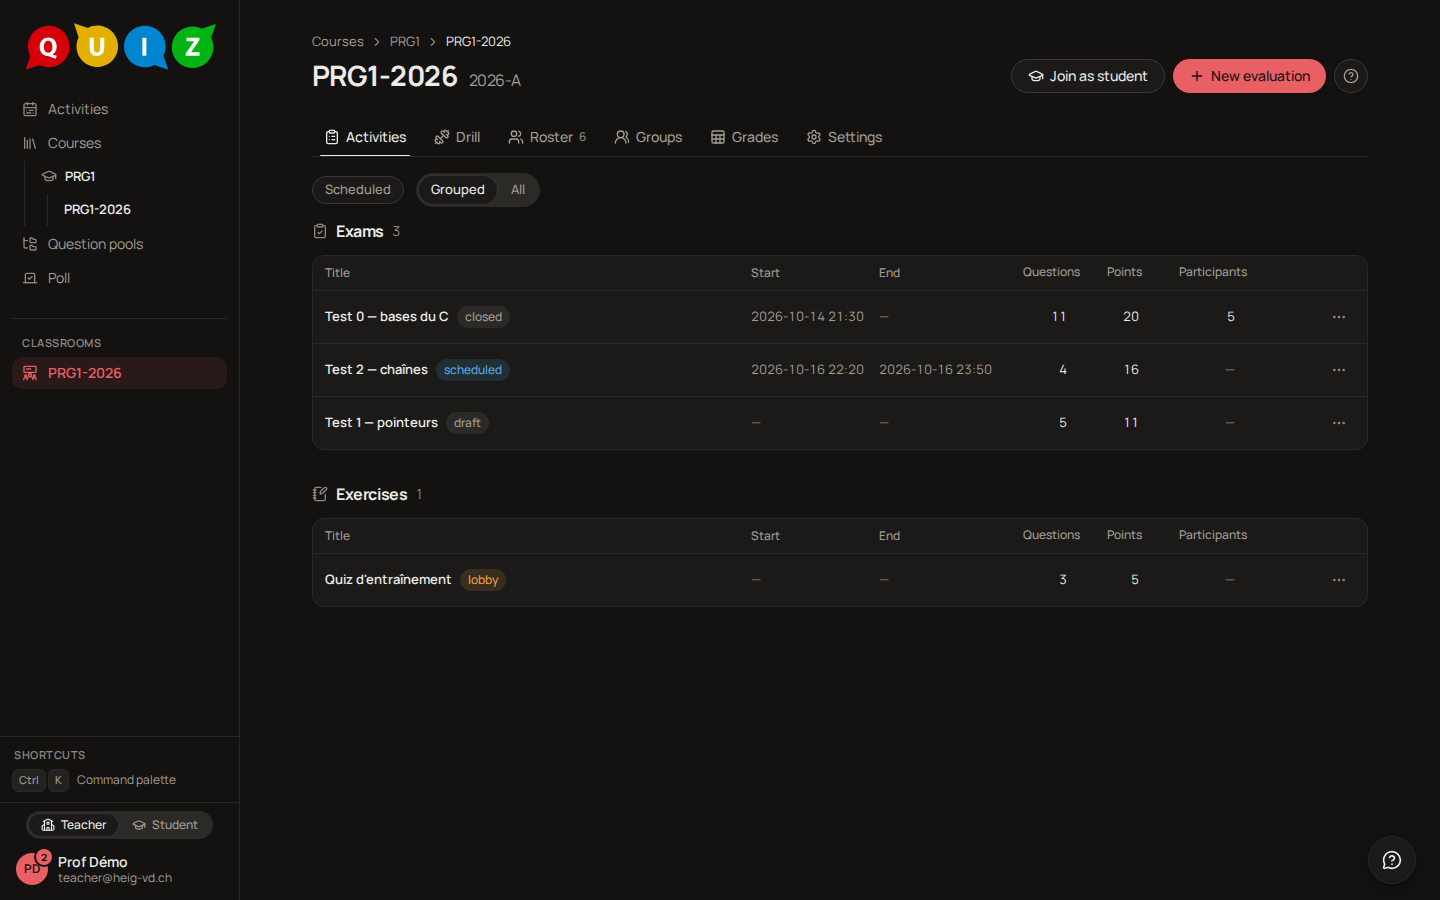Click the Exams section clipboard icon
1440x900 pixels.
coord(320,231)
